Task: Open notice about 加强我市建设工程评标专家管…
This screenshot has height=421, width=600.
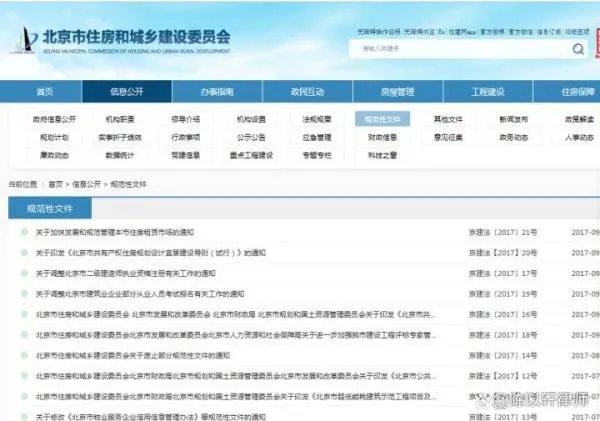Action: click(236, 335)
